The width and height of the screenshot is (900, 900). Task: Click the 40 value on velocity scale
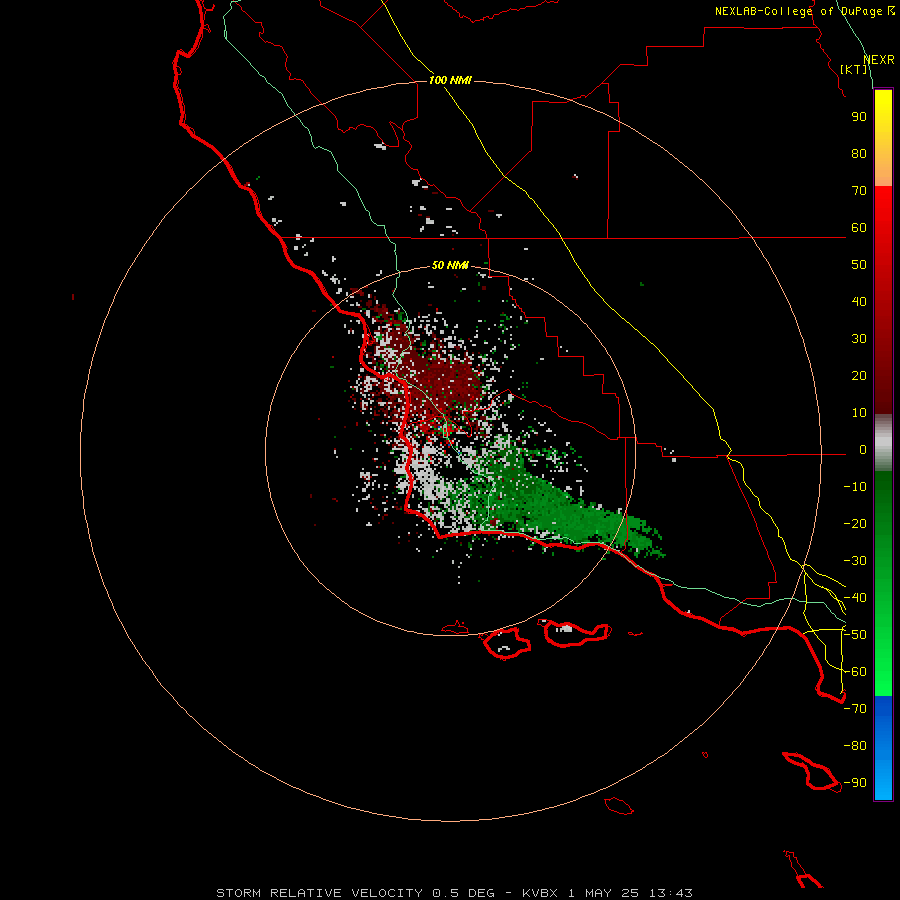coord(859,302)
